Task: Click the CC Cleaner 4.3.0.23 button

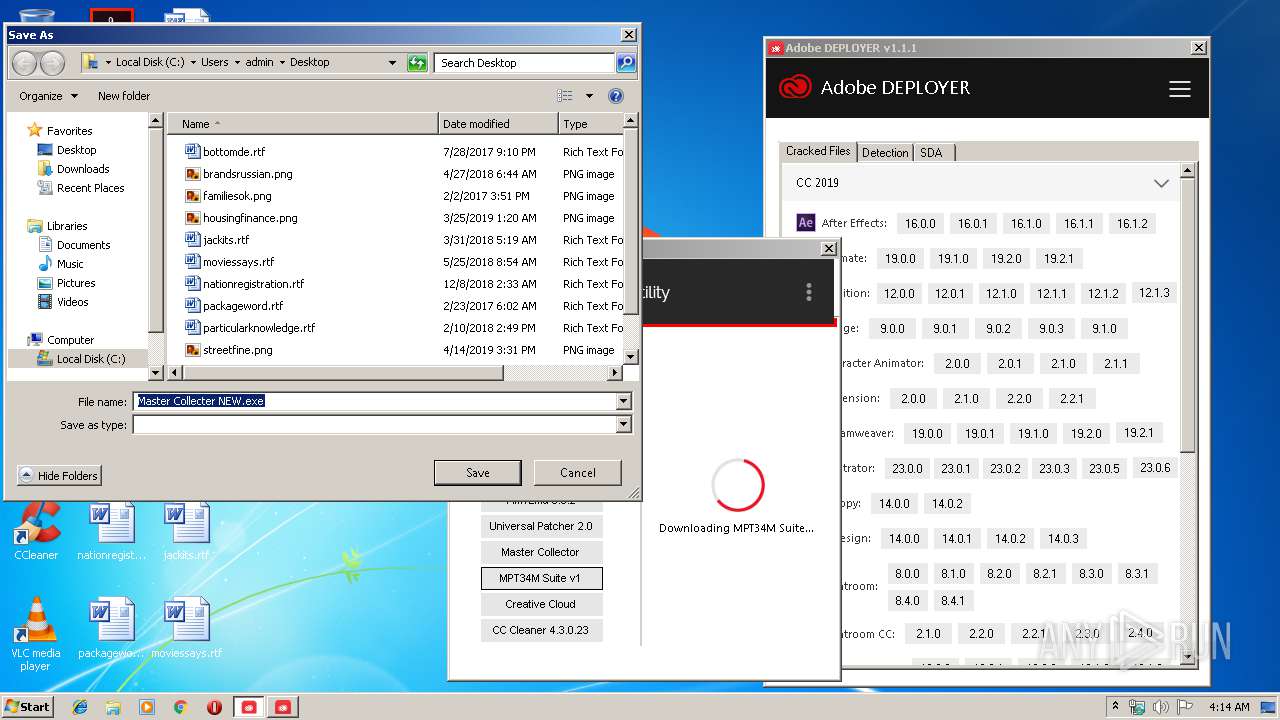Action: [x=540, y=630]
